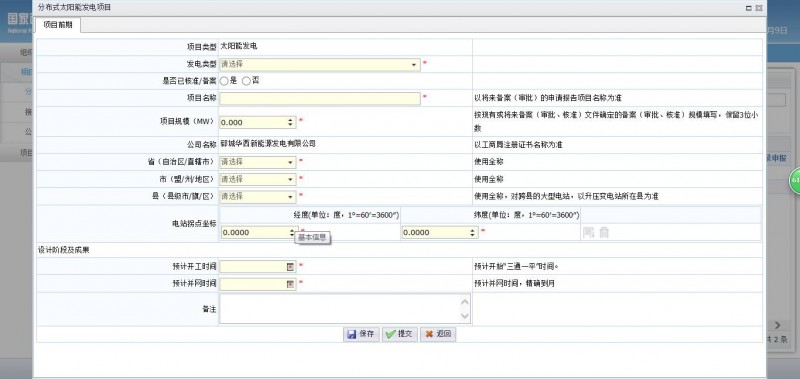
Task: Adjust the 项目规模（MW） spinner arrows
Action: tap(291, 122)
